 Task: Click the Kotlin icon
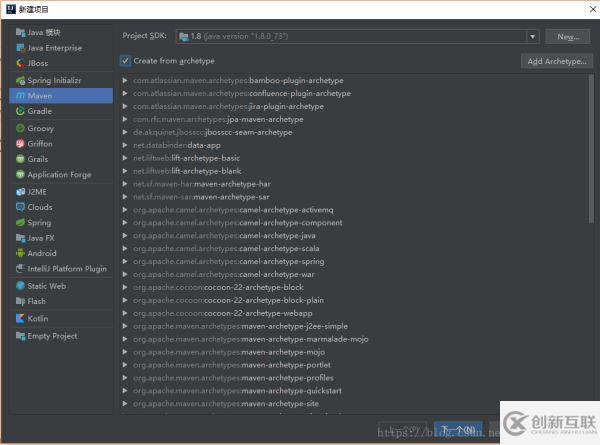coord(20,318)
